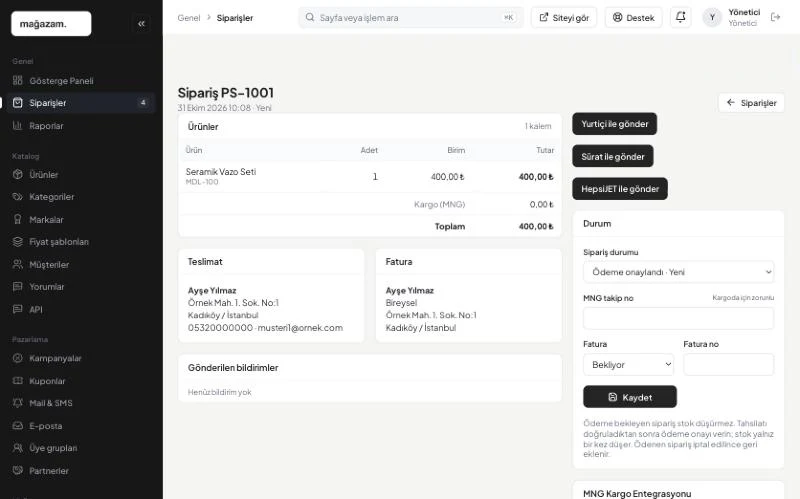The image size is (800, 499).
Task: Click the mağazam. logo
Action: point(51,23)
